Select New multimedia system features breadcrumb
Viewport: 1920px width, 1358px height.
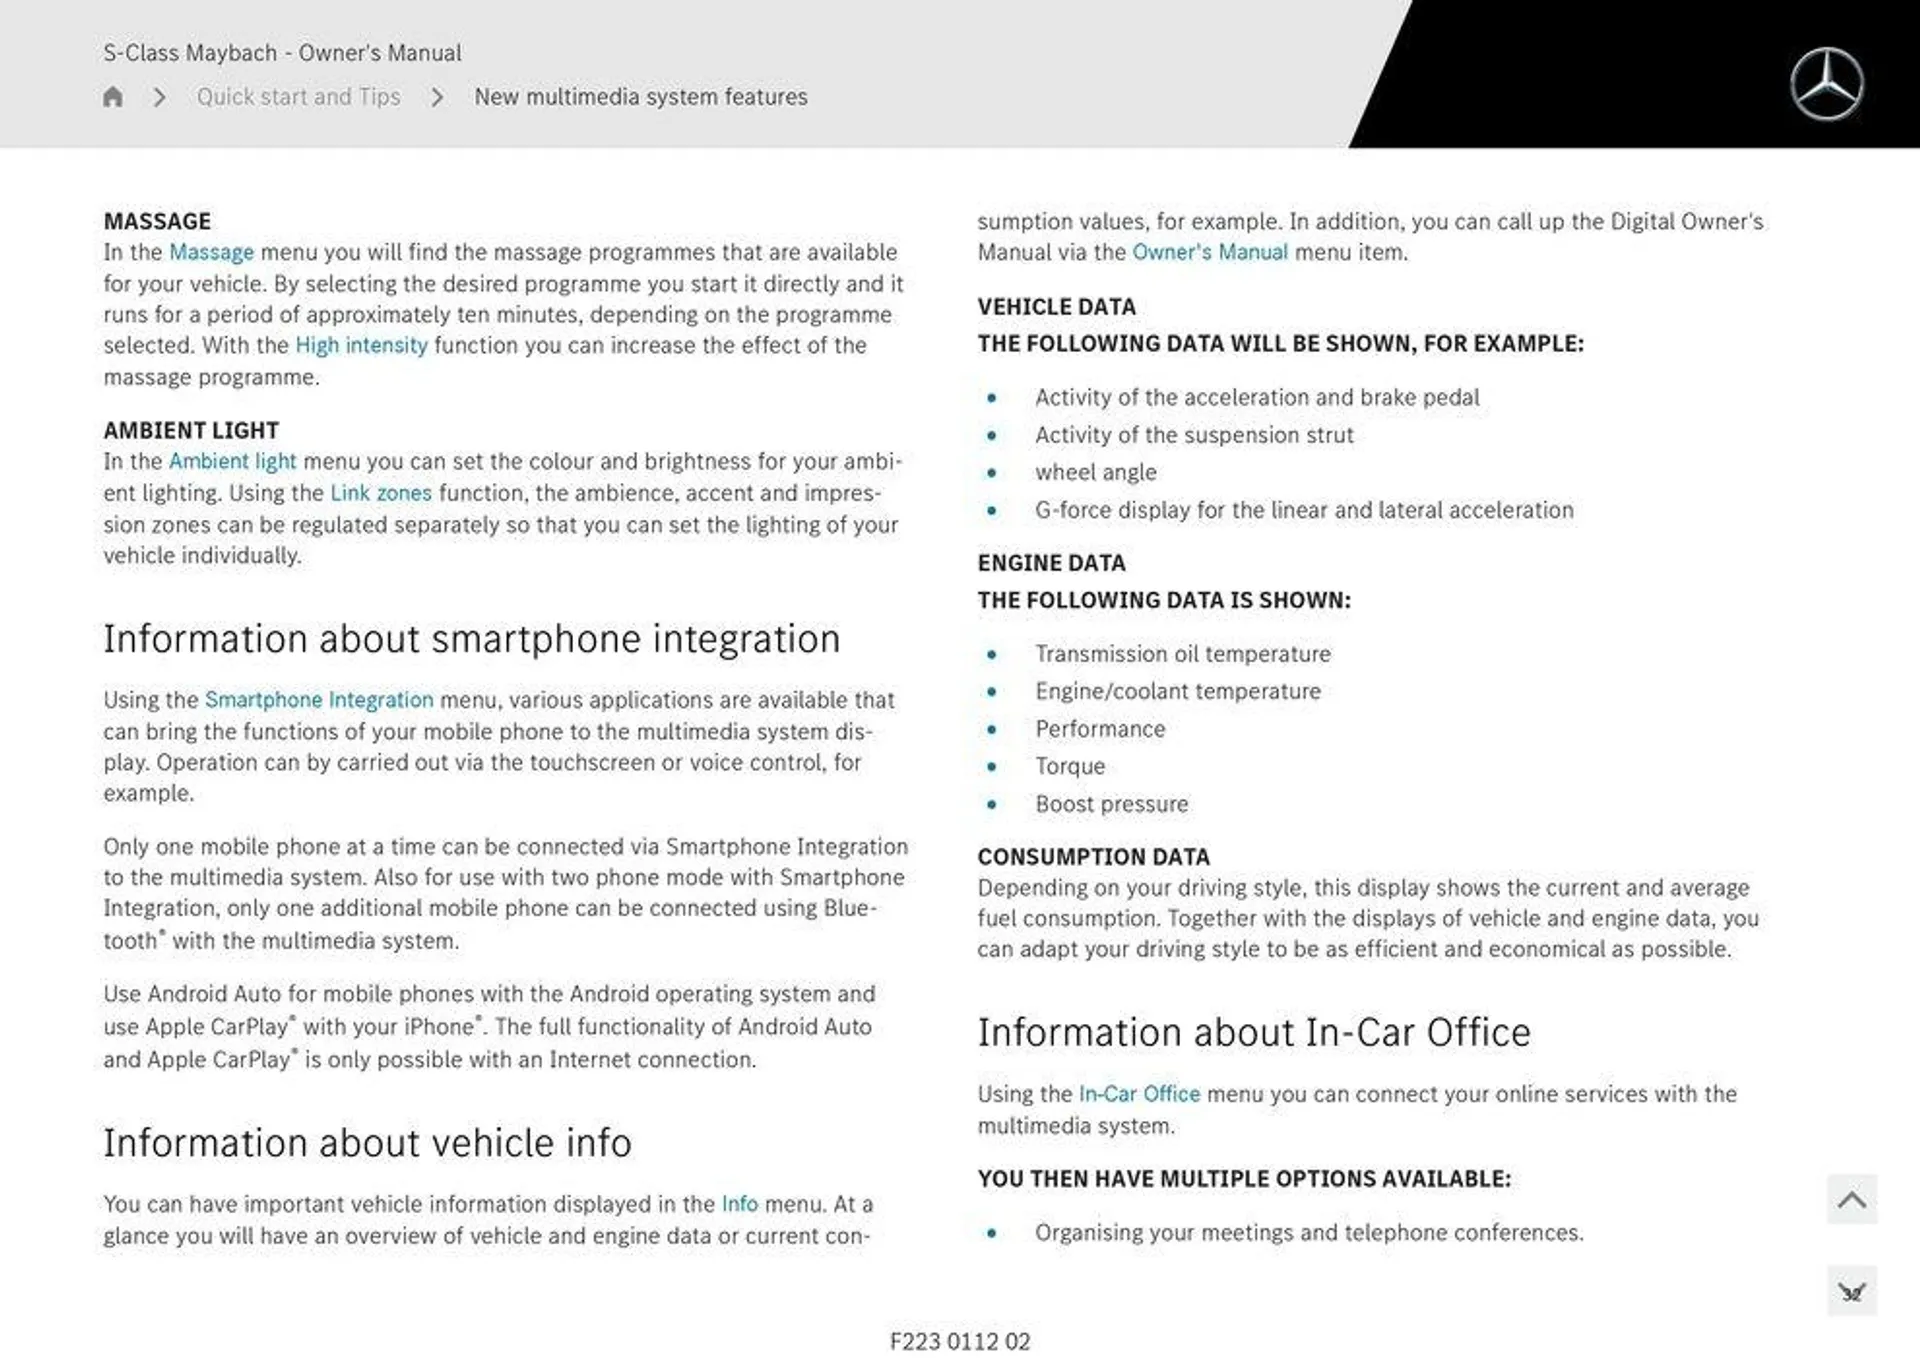[640, 96]
